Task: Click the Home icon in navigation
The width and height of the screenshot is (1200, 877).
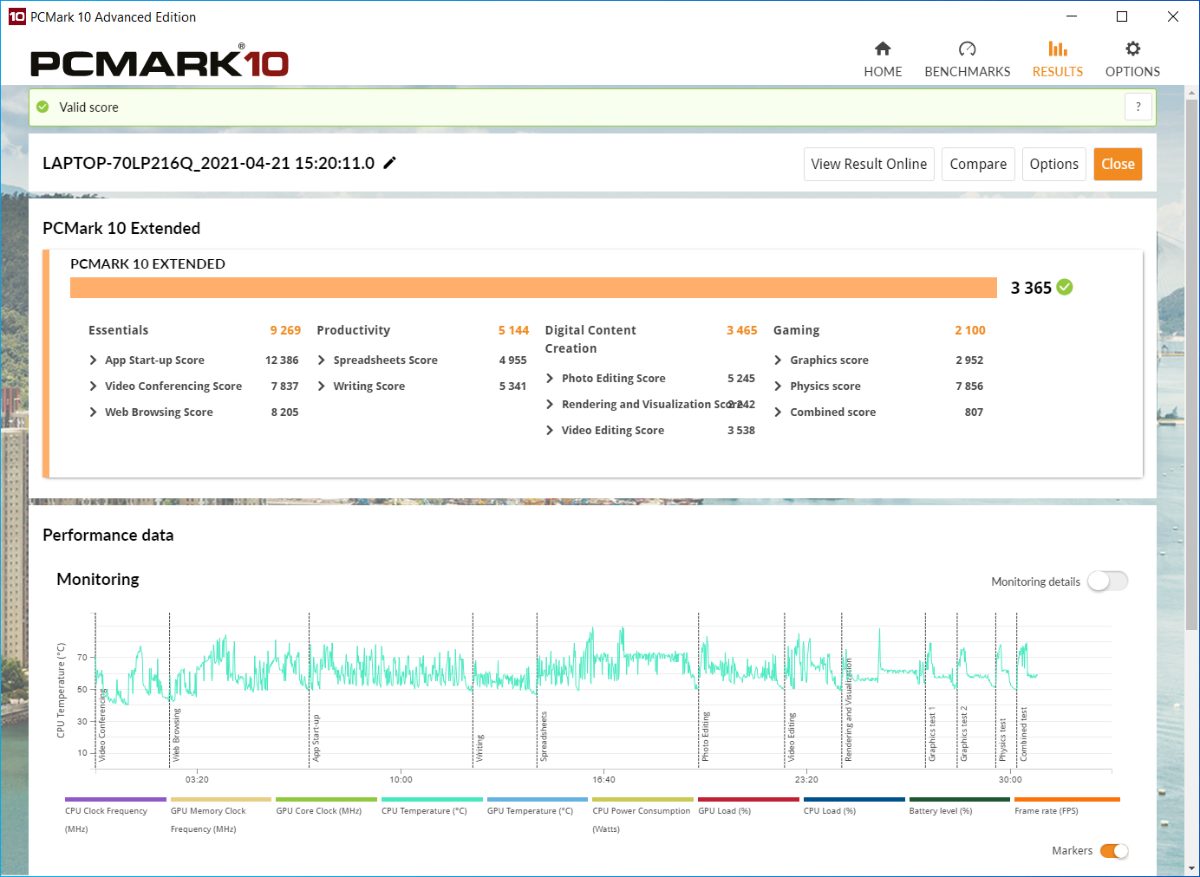Action: 882,49
